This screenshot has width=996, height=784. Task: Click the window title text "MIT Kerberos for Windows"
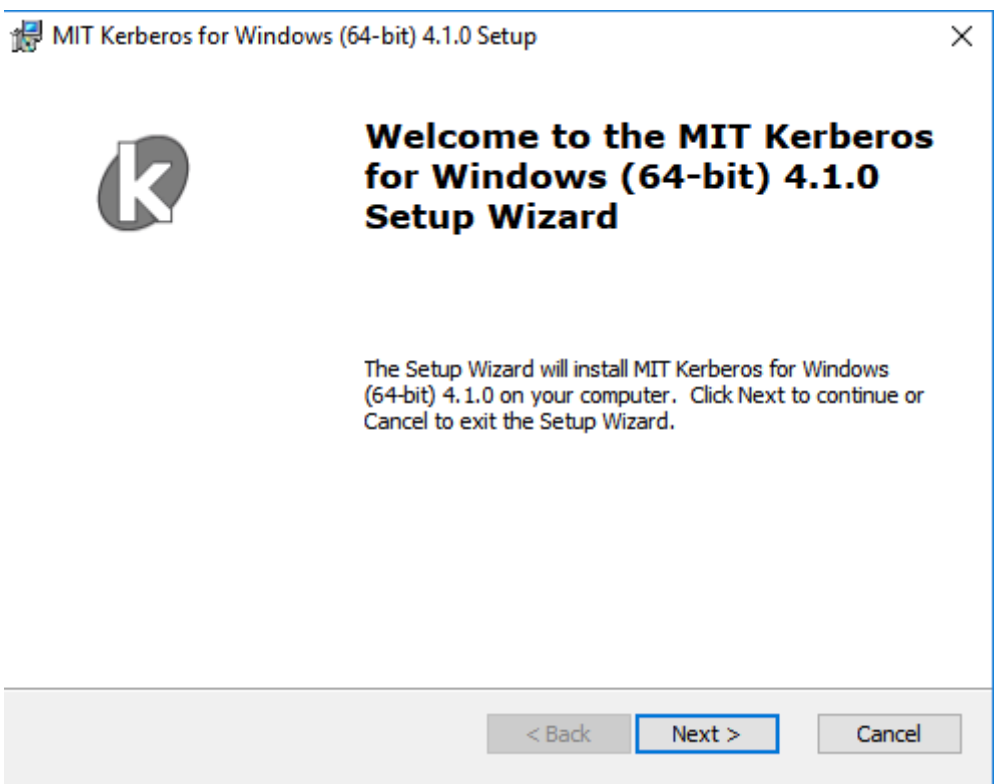[x=192, y=36]
